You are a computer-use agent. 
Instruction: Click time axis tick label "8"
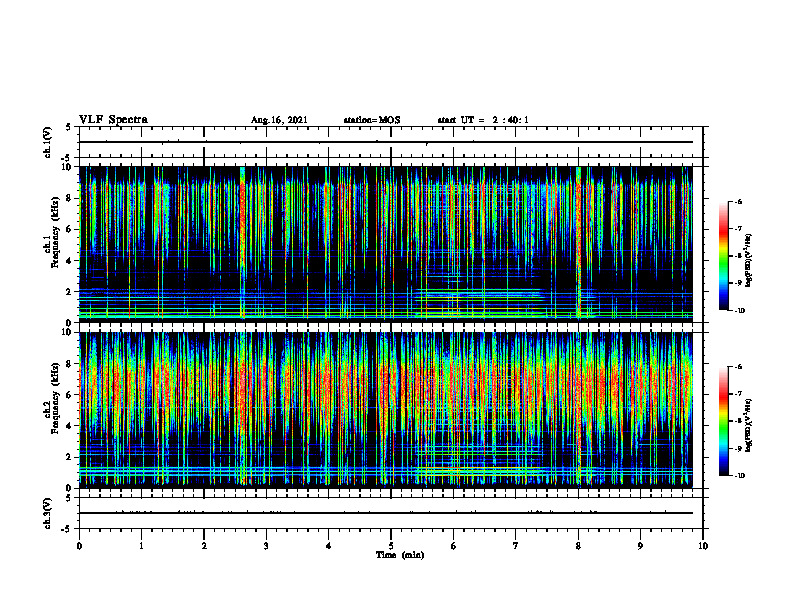coord(578,546)
